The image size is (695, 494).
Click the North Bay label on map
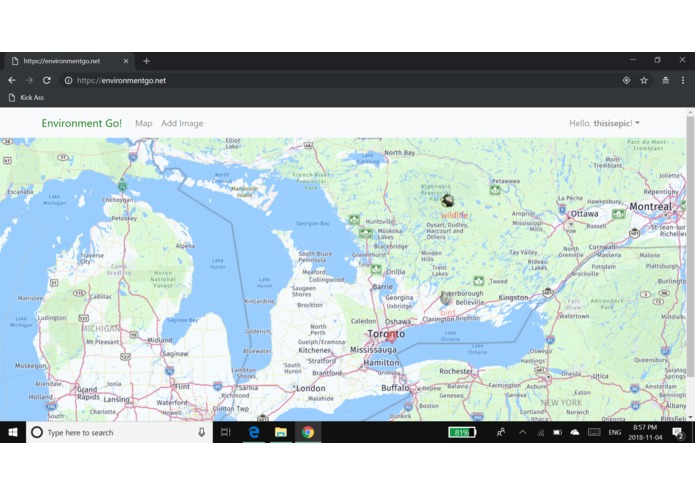click(399, 152)
